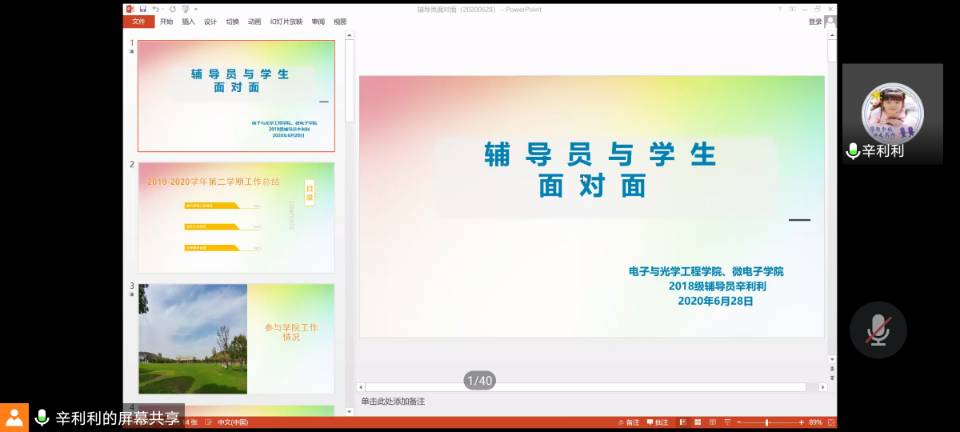Click the notes area '单击此处添加备注'
Screen dimensions: 960x432
[x=393, y=402]
